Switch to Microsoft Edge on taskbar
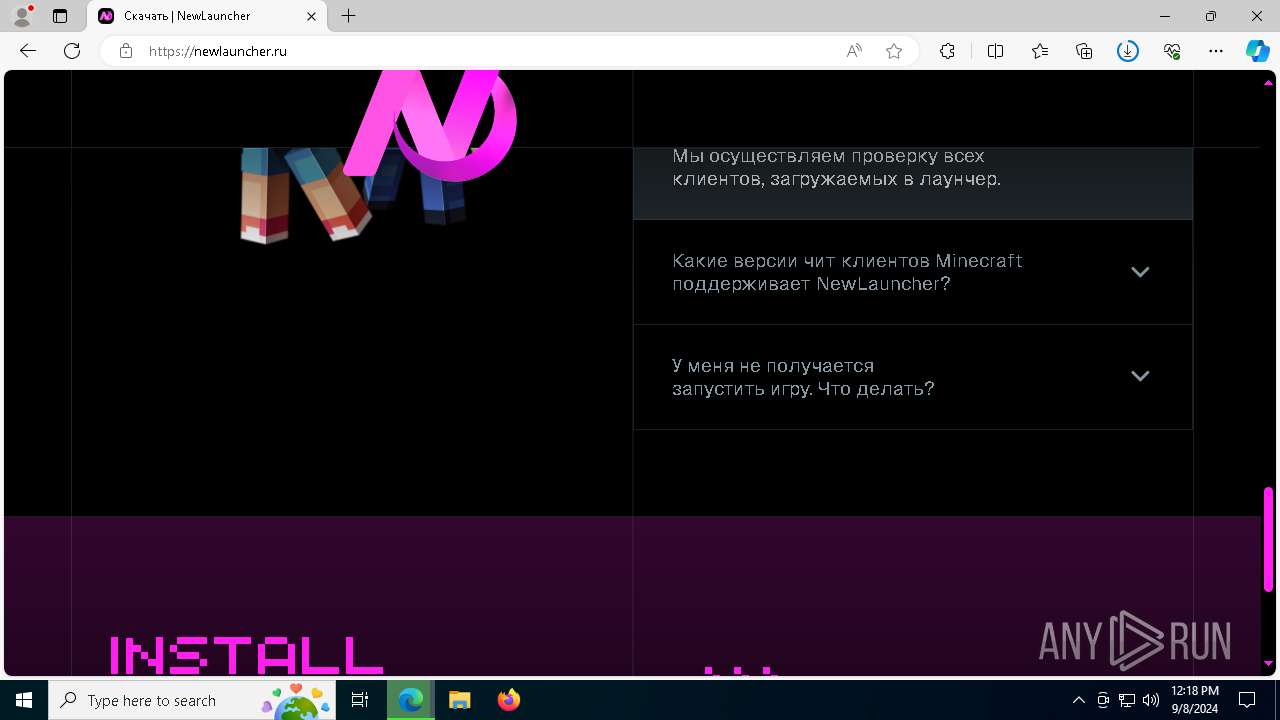Image resolution: width=1280 pixels, height=720 pixels. pos(411,700)
